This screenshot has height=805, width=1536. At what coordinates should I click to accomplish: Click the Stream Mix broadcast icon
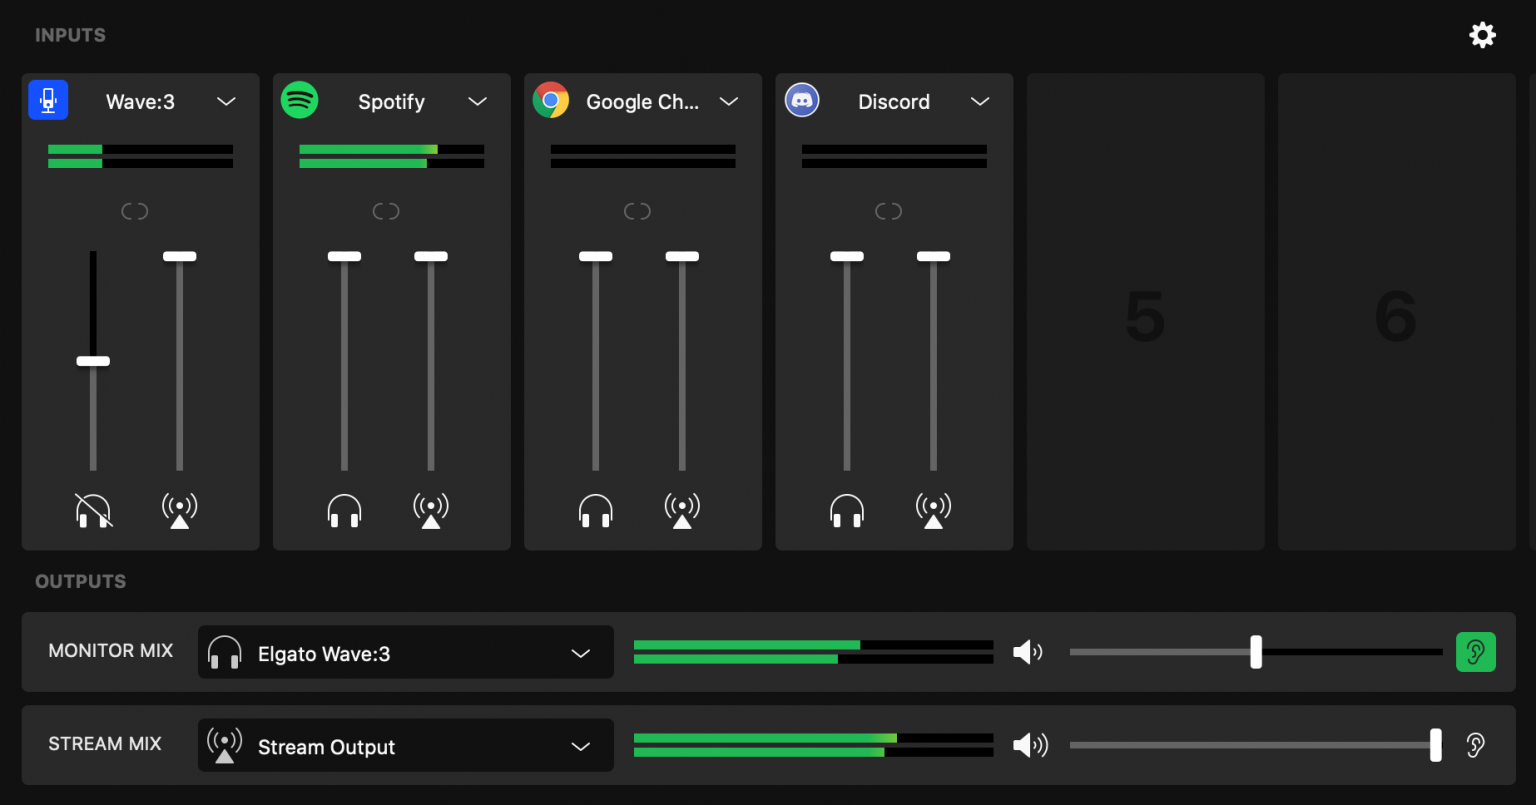(x=224, y=745)
